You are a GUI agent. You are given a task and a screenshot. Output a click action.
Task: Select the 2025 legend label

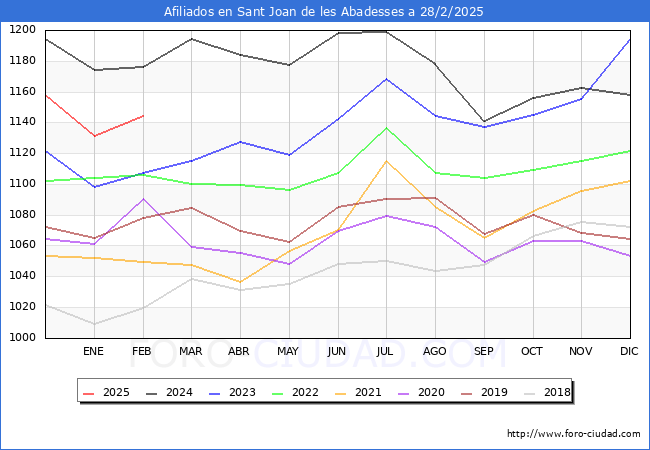point(116,392)
